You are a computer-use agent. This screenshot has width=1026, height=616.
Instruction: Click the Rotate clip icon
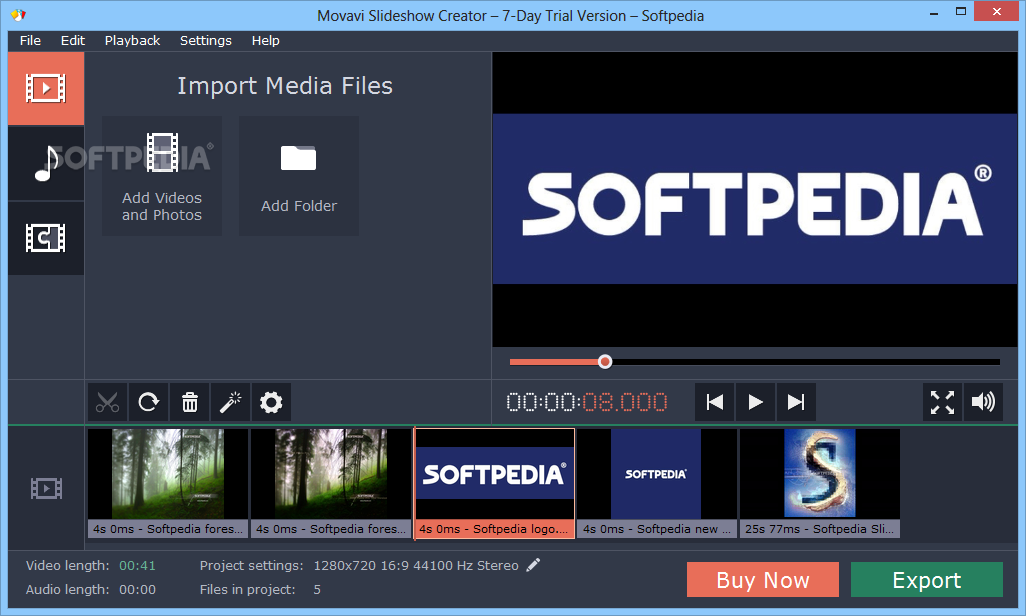pyautogui.click(x=149, y=402)
